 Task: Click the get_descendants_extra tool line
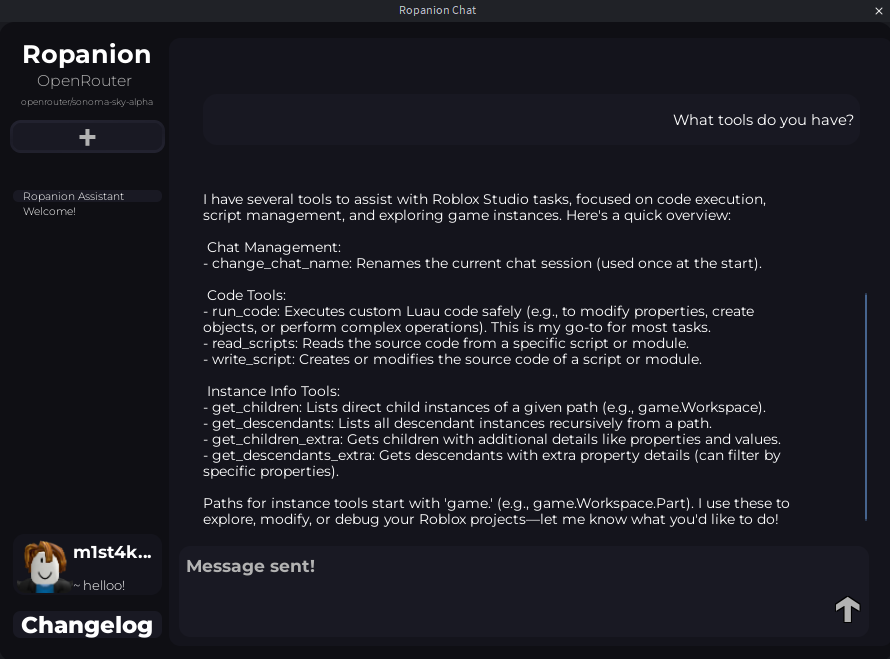pyautogui.click(x=492, y=463)
